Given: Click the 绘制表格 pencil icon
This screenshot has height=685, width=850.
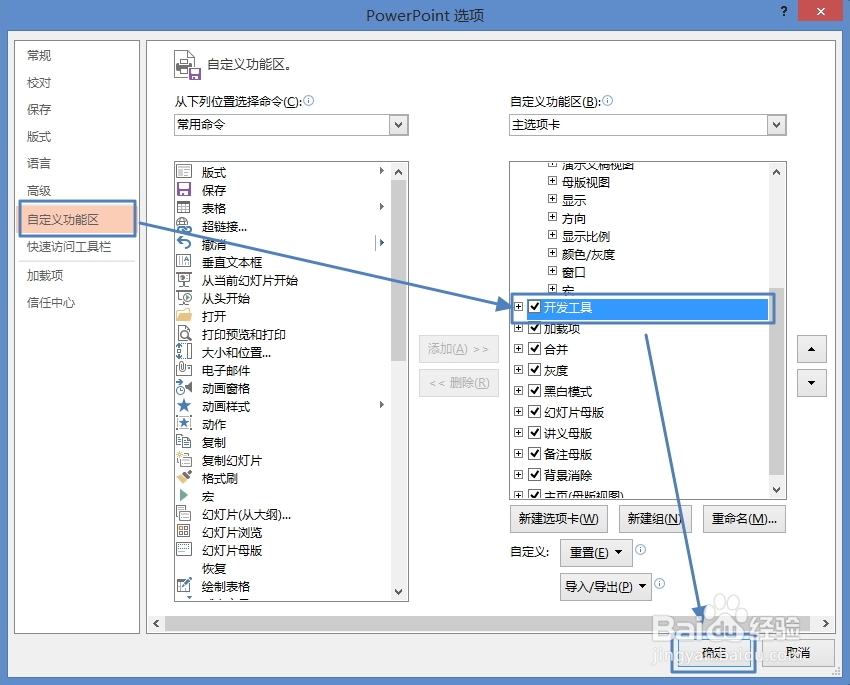Looking at the screenshot, I should click(x=184, y=585).
